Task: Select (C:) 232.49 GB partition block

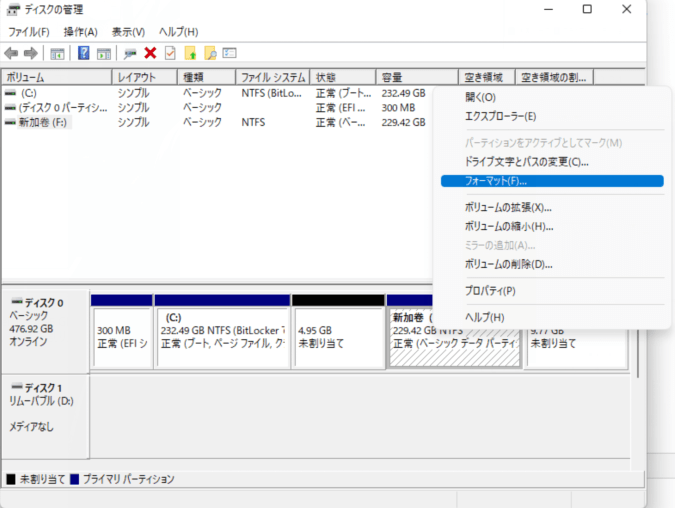Action: click(x=223, y=331)
